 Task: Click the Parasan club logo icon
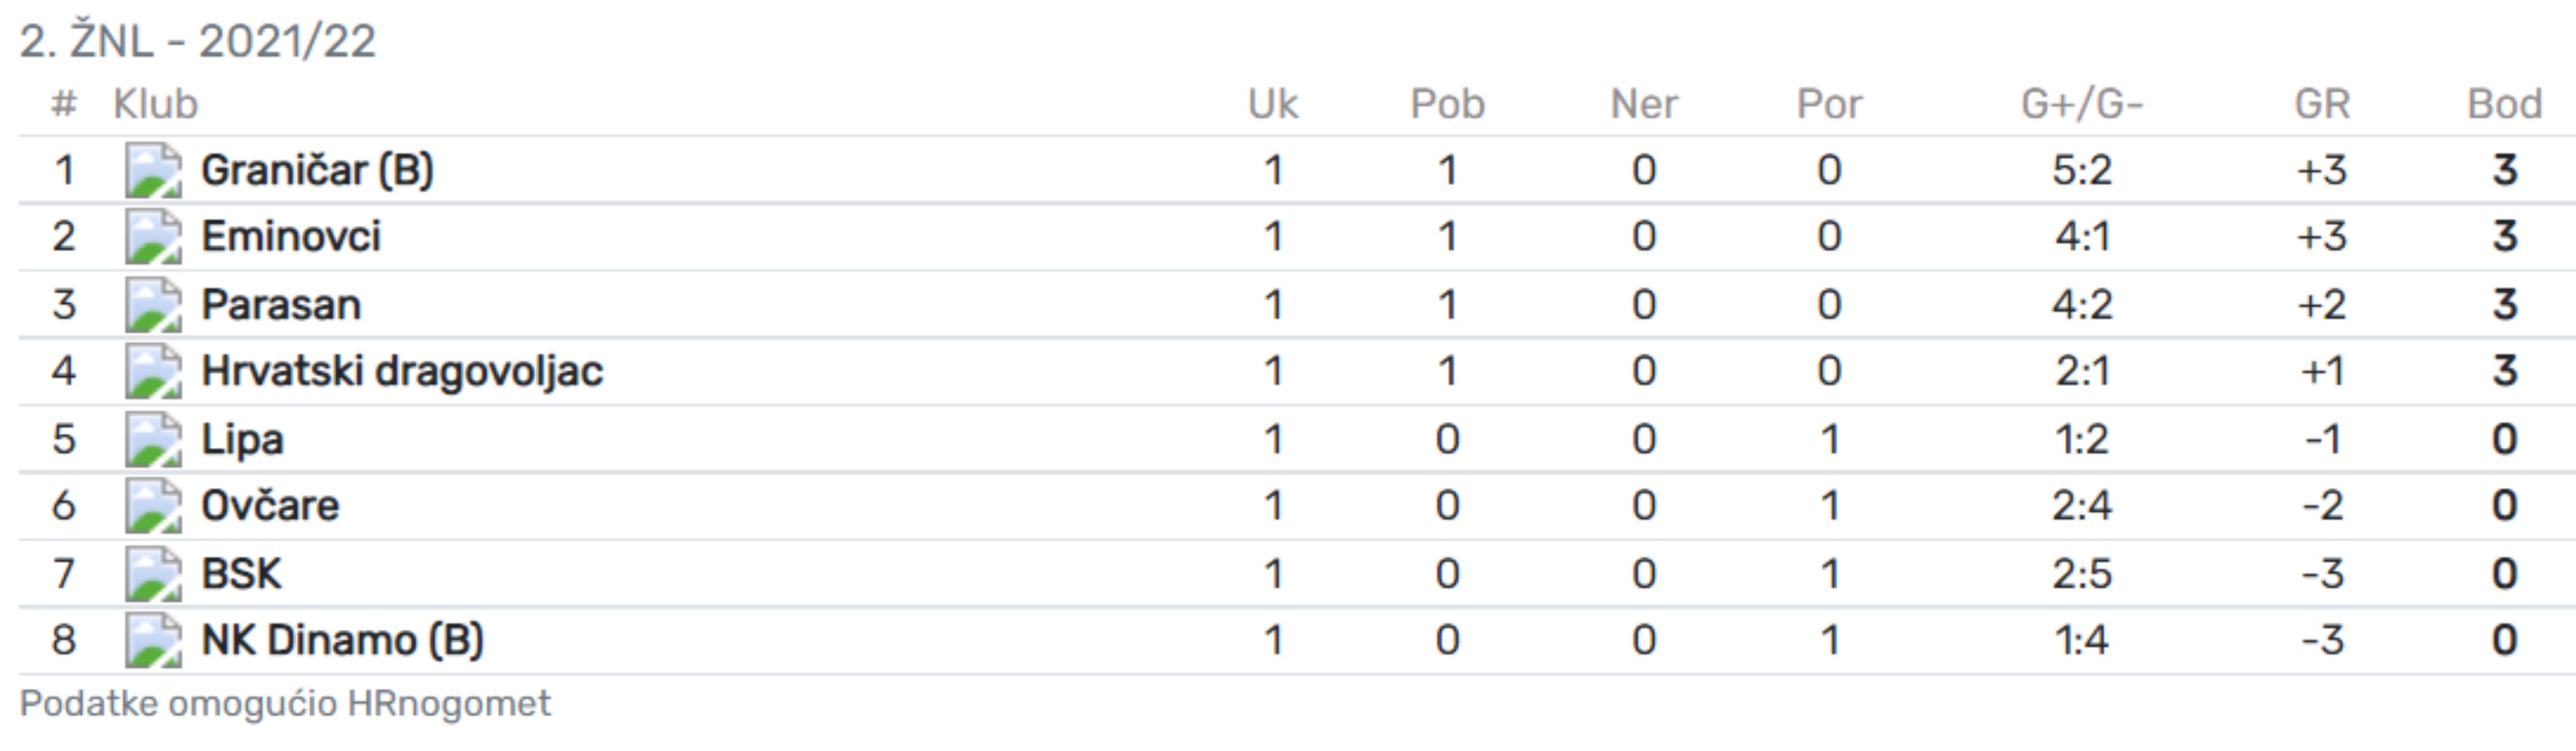pos(154,305)
